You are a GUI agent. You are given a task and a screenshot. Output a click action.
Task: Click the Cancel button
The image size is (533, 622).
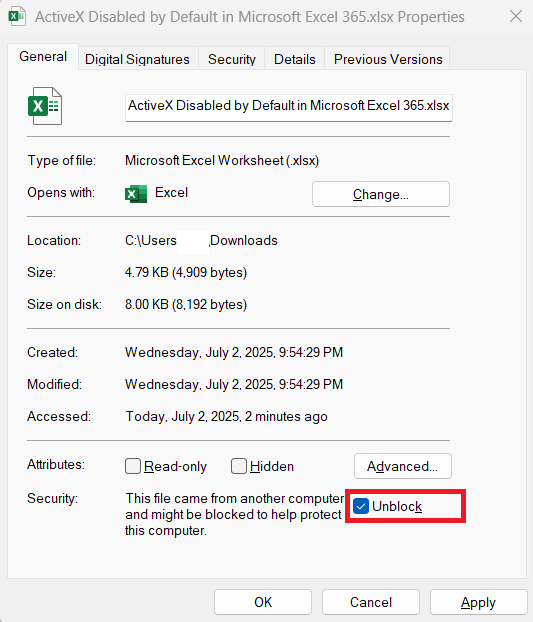371,602
